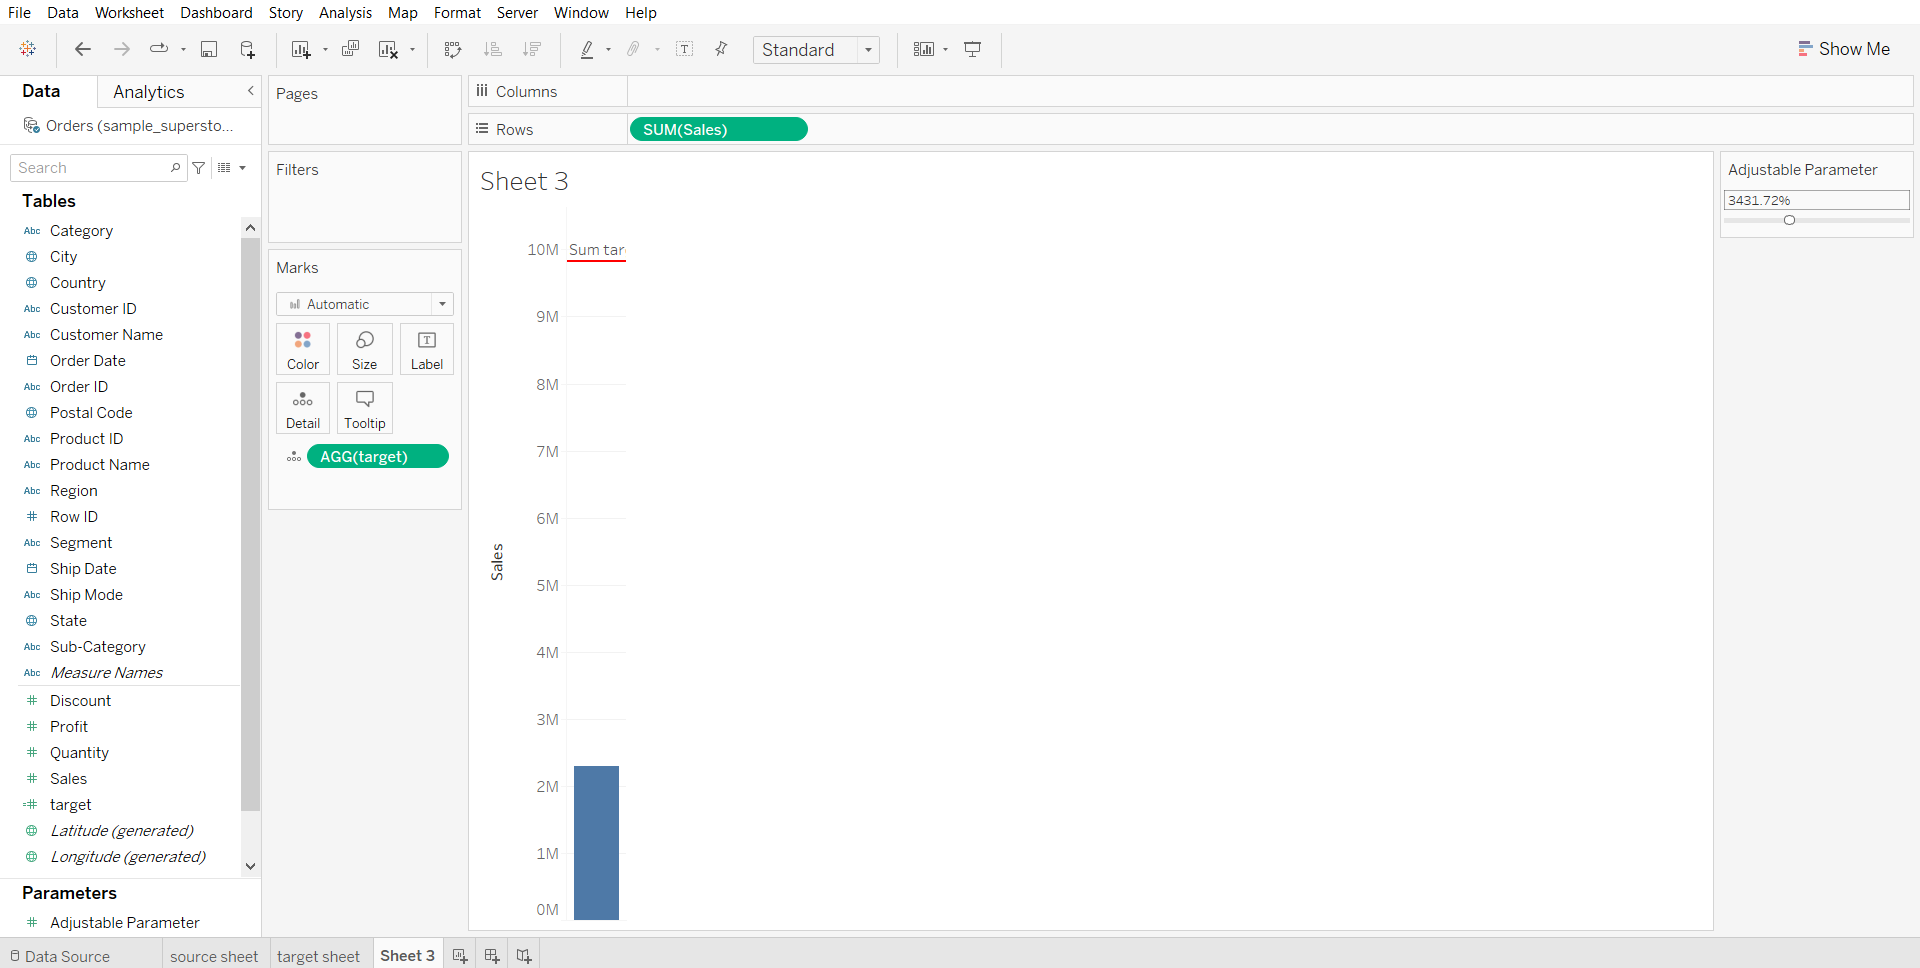Toggle the Fix Axes pin icon
The image size is (1920, 968).
point(721,49)
